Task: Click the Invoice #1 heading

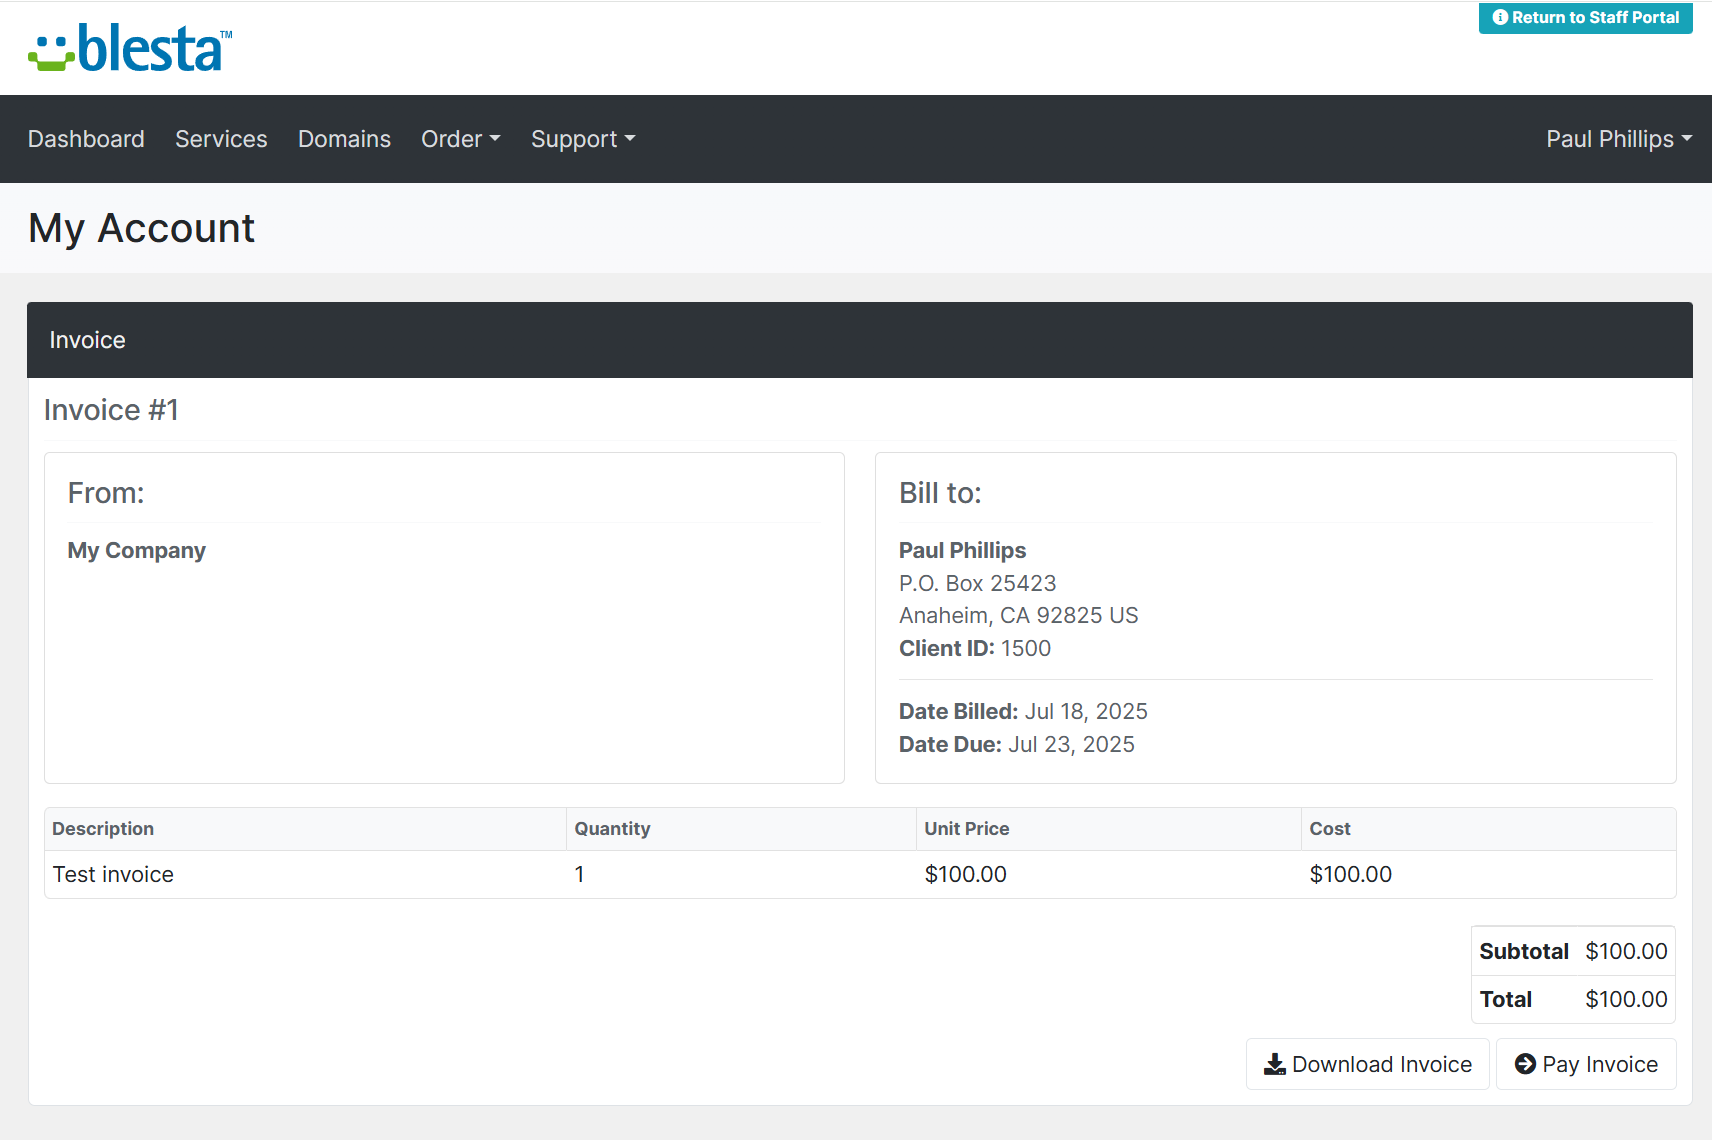Action: click(111, 410)
